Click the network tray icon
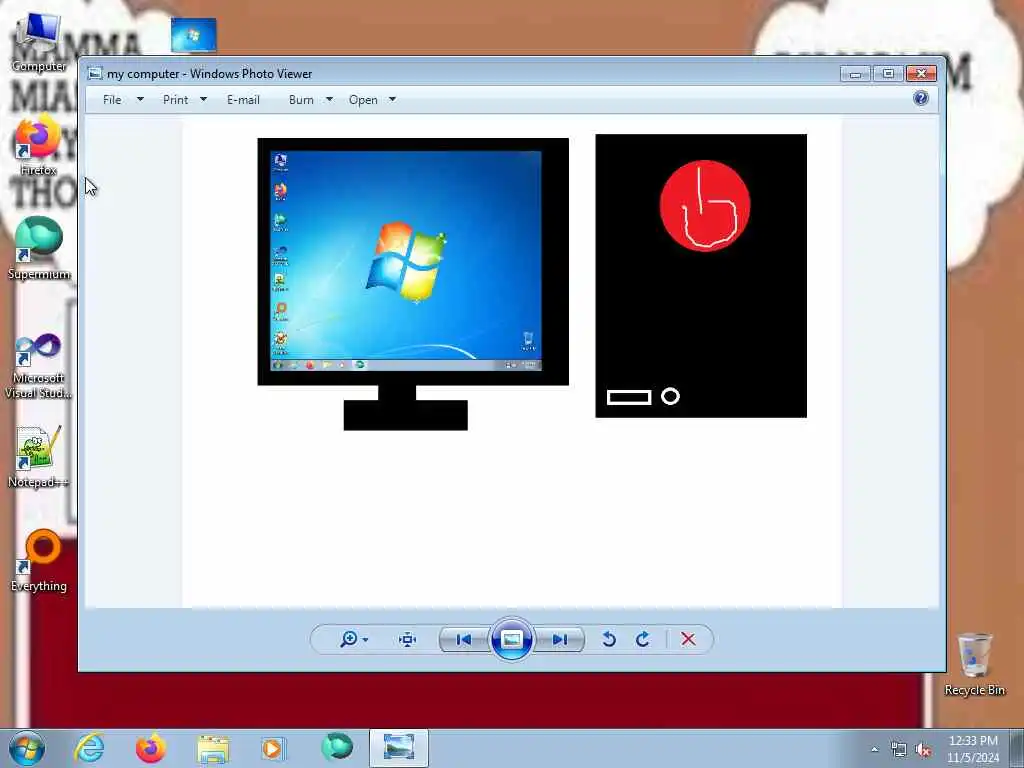 [899, 750]
